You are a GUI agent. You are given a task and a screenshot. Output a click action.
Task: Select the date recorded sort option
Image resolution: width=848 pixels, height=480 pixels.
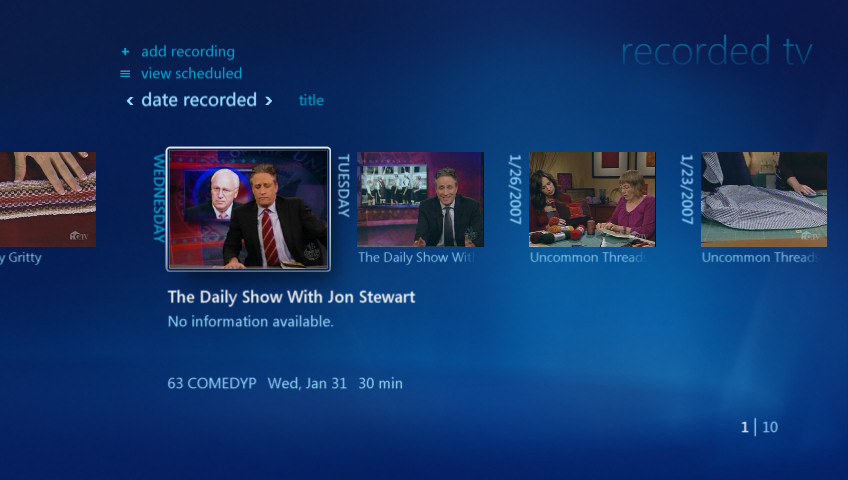click(199, 100)
